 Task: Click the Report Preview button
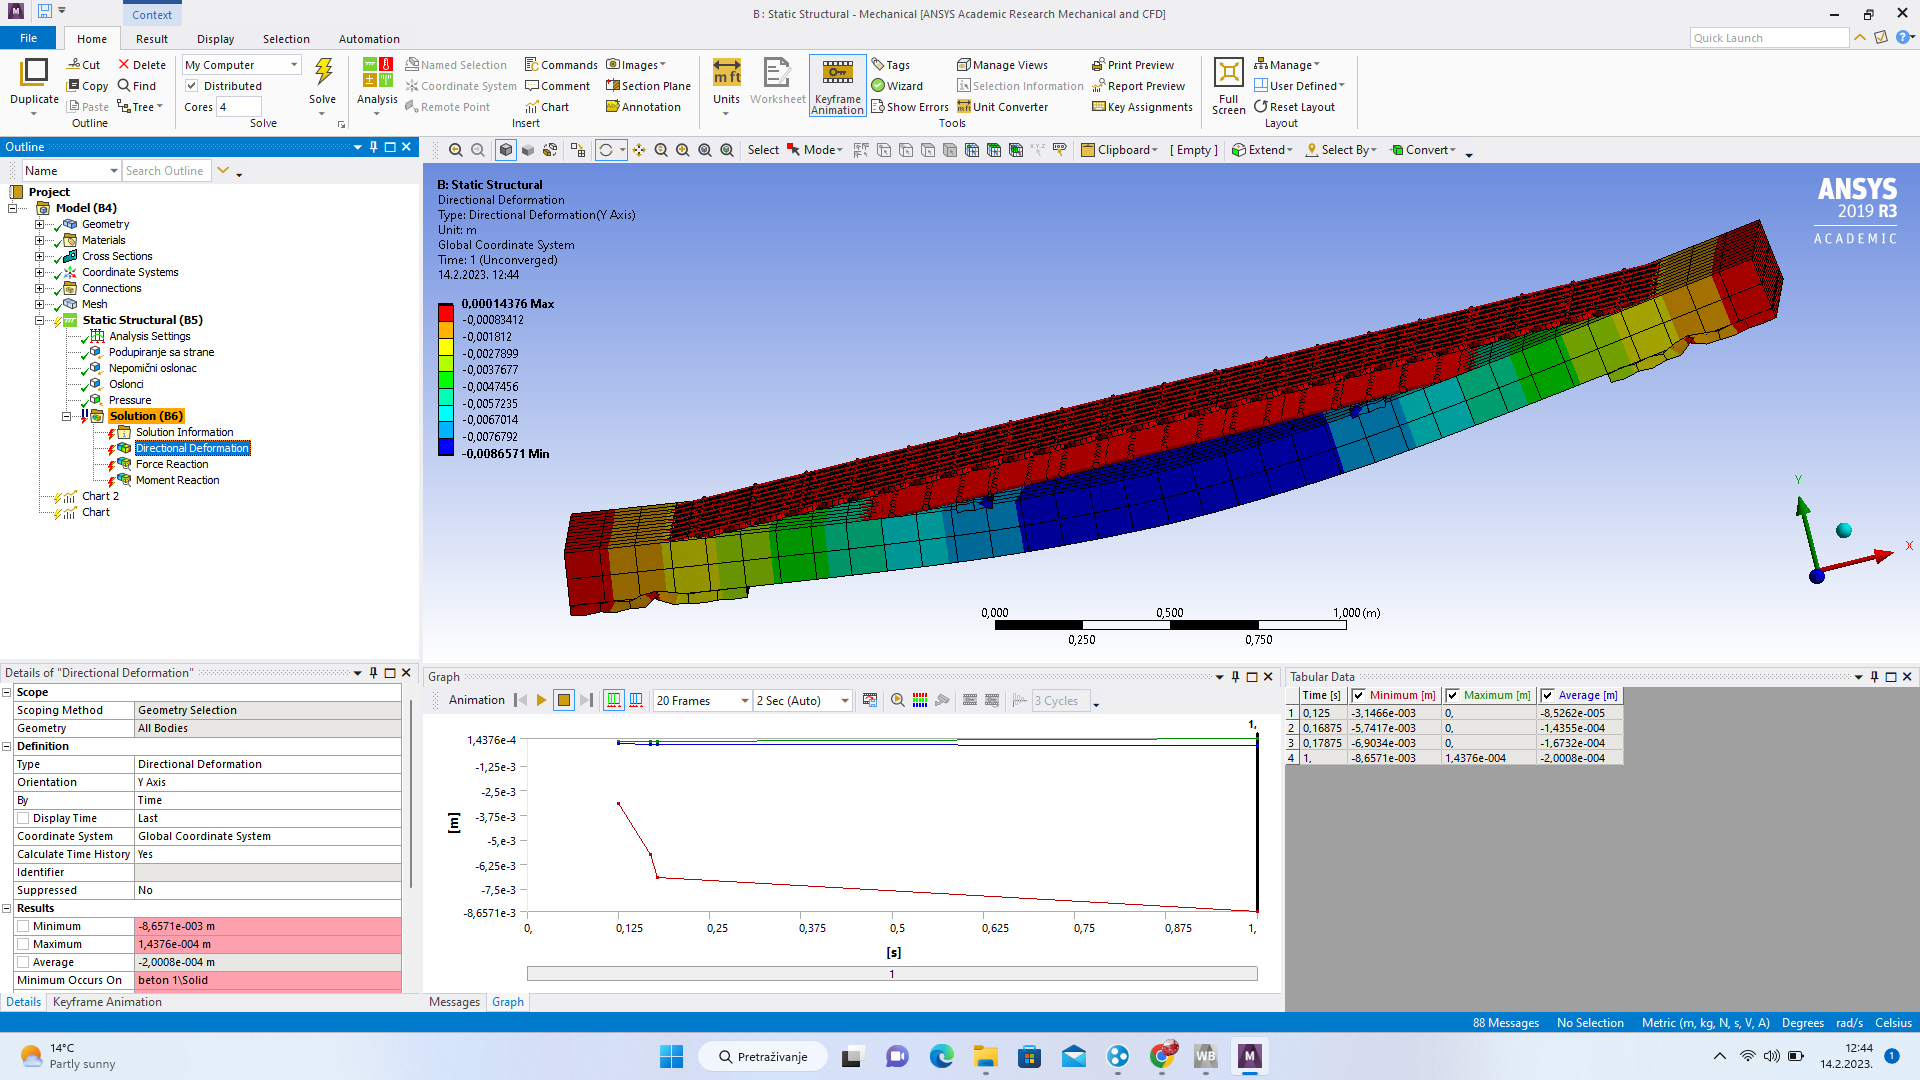[x=1138, y=86]
